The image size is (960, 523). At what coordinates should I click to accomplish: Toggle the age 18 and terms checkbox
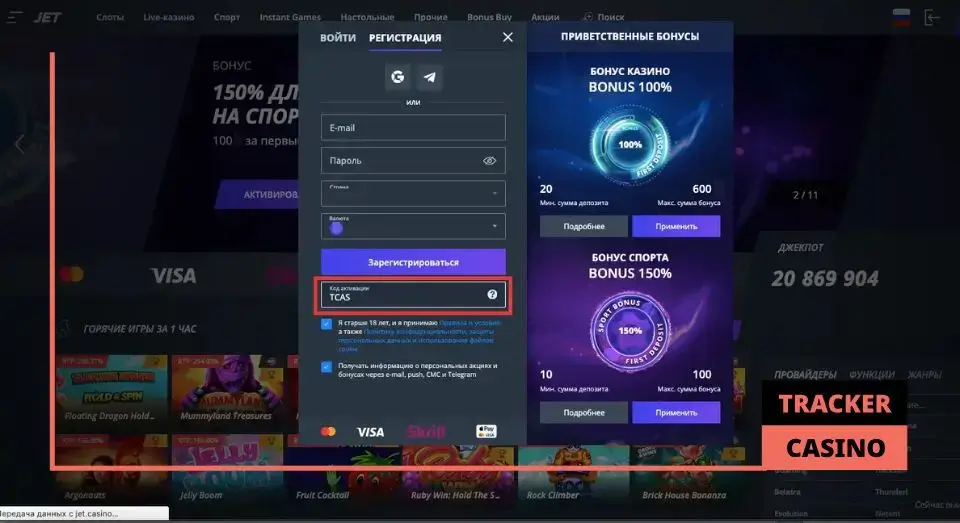[326, 324]
